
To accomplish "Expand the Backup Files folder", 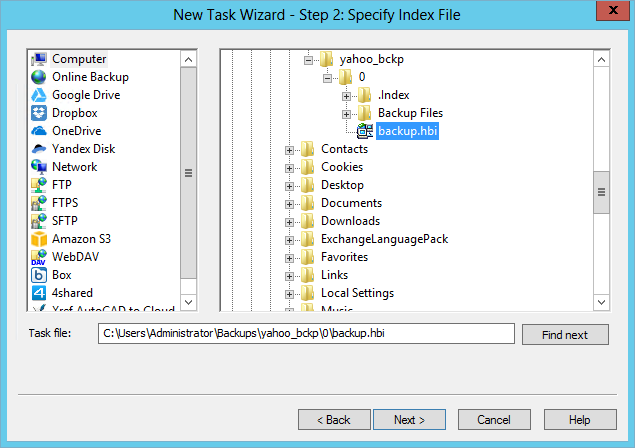I will pos(346,114).
